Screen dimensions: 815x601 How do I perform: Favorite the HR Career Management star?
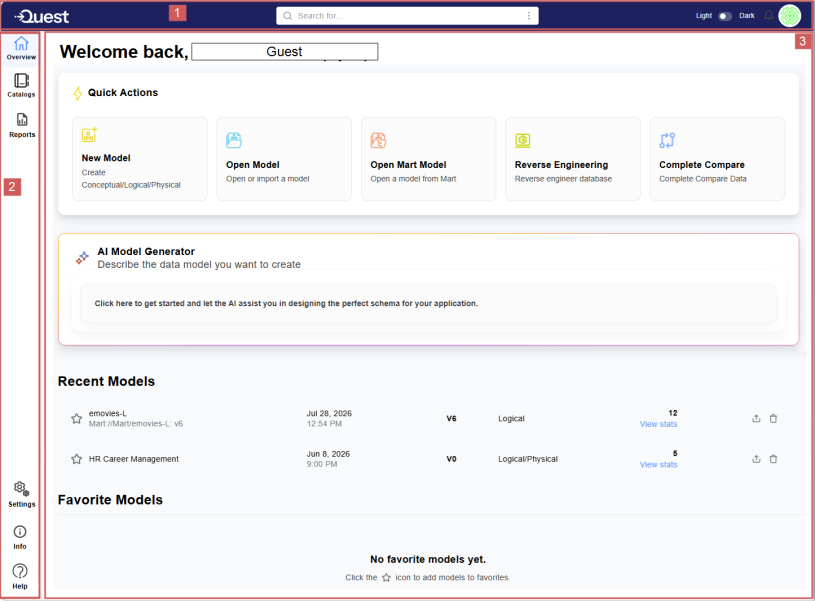[76, 459]
